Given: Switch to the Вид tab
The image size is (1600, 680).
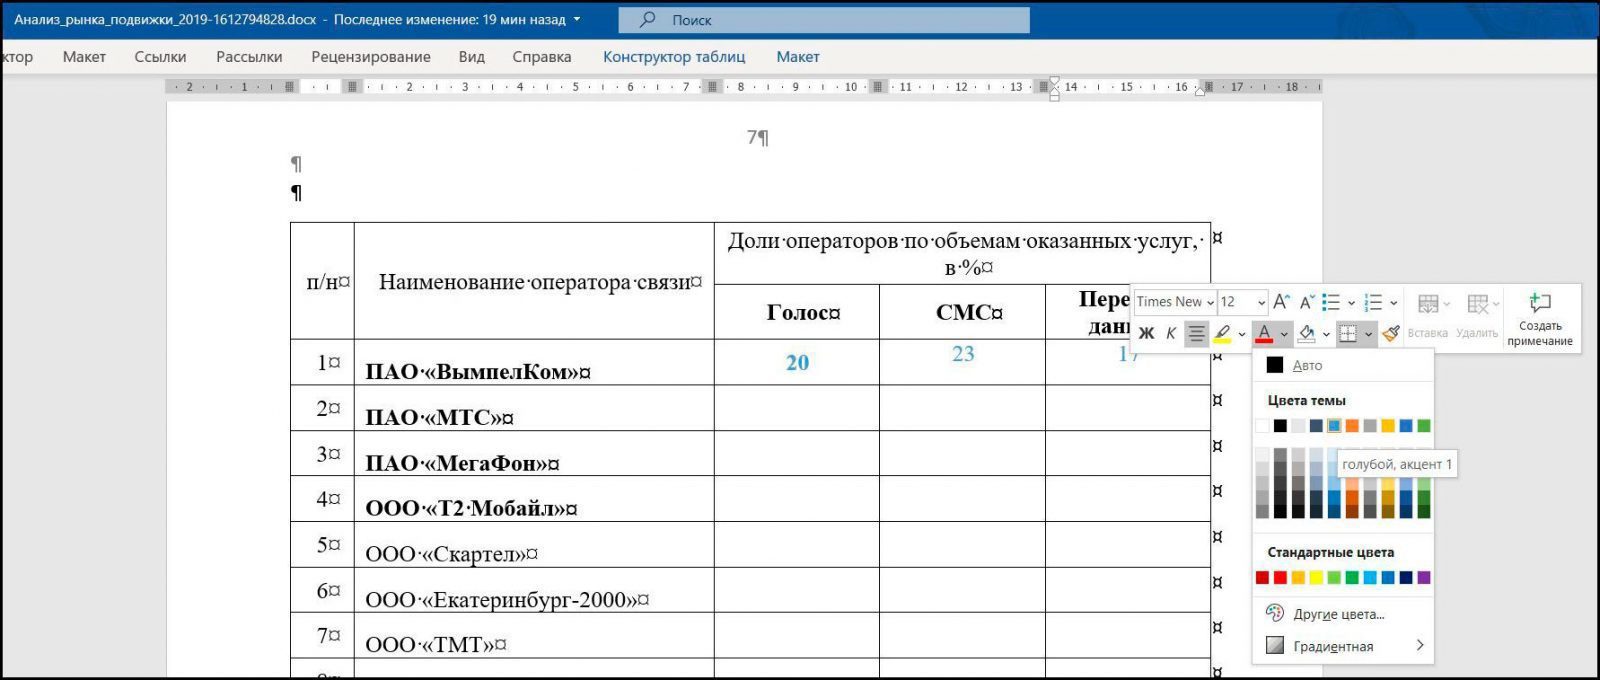Looking at the screenshot, I should [x=472, y=57].
